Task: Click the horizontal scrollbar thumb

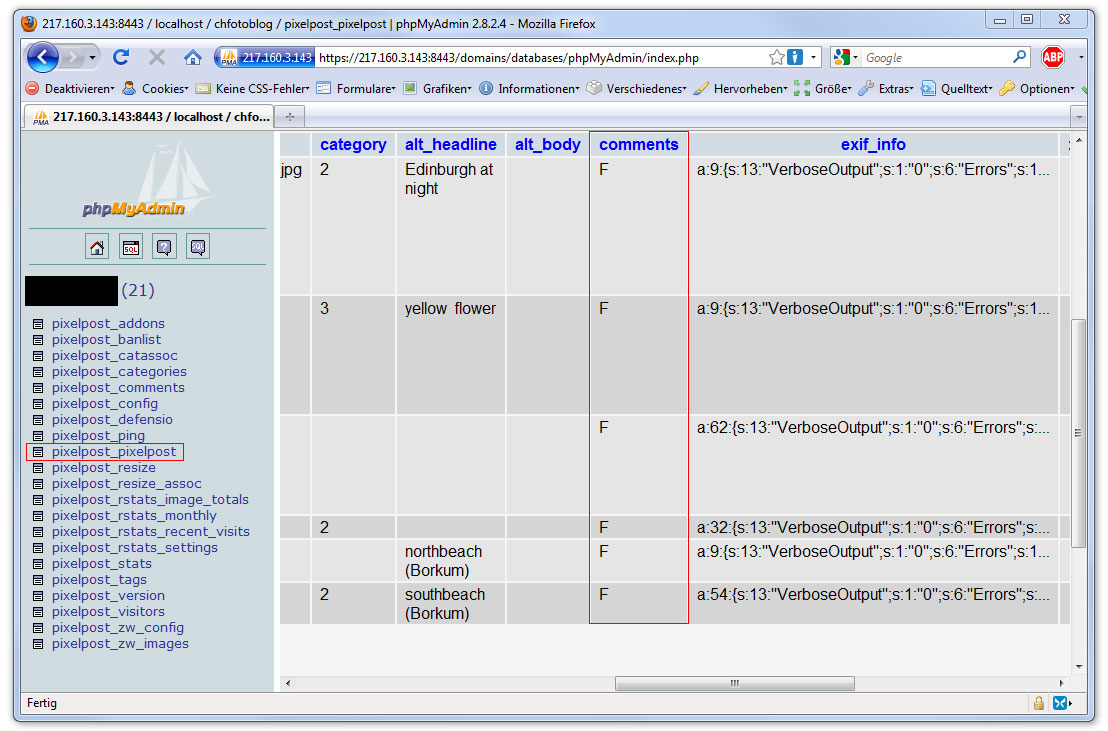Action: 735,683
